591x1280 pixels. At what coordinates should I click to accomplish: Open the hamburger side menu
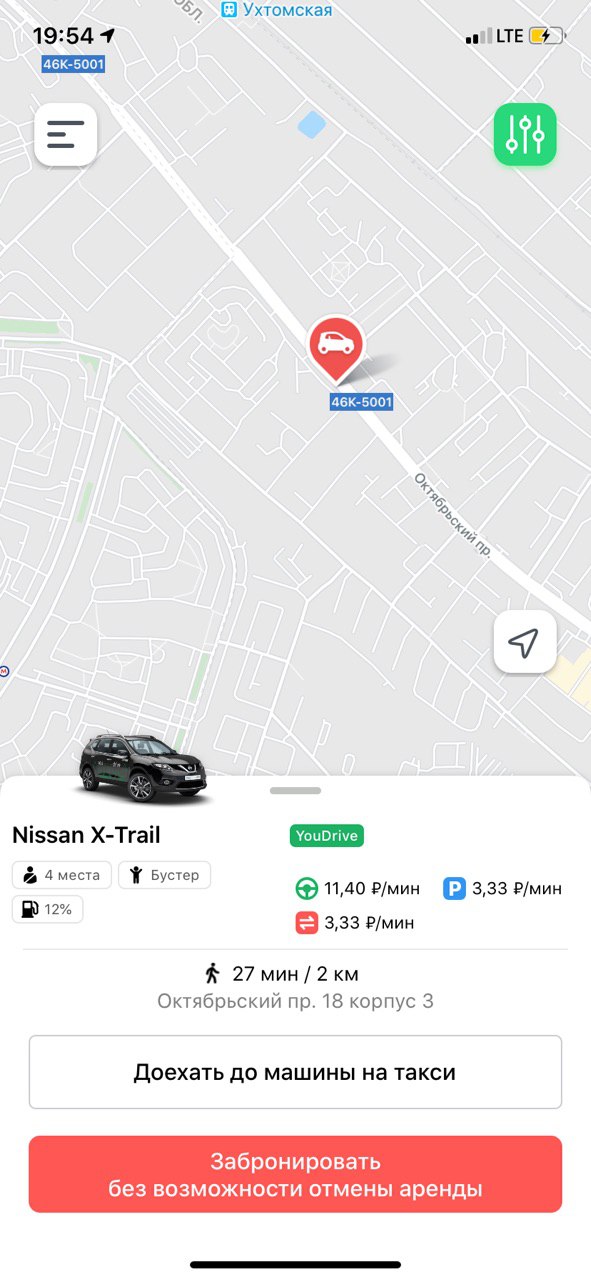[x=66, y=134]
